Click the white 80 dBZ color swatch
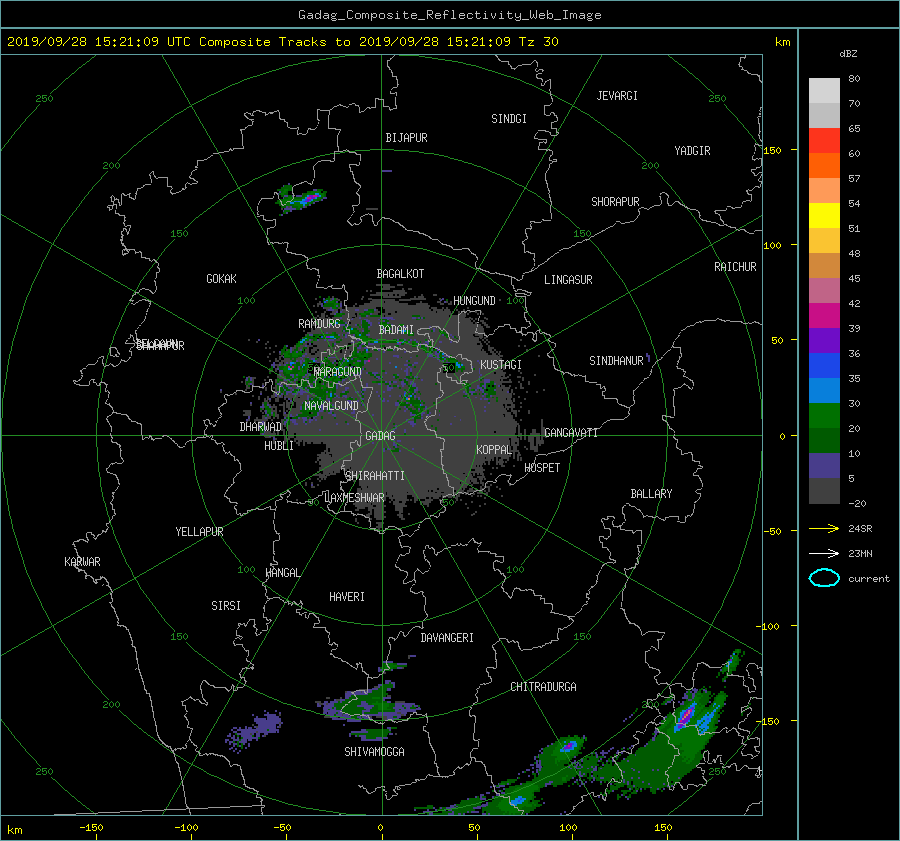This screenshot has width=900, height=841. 824,90
